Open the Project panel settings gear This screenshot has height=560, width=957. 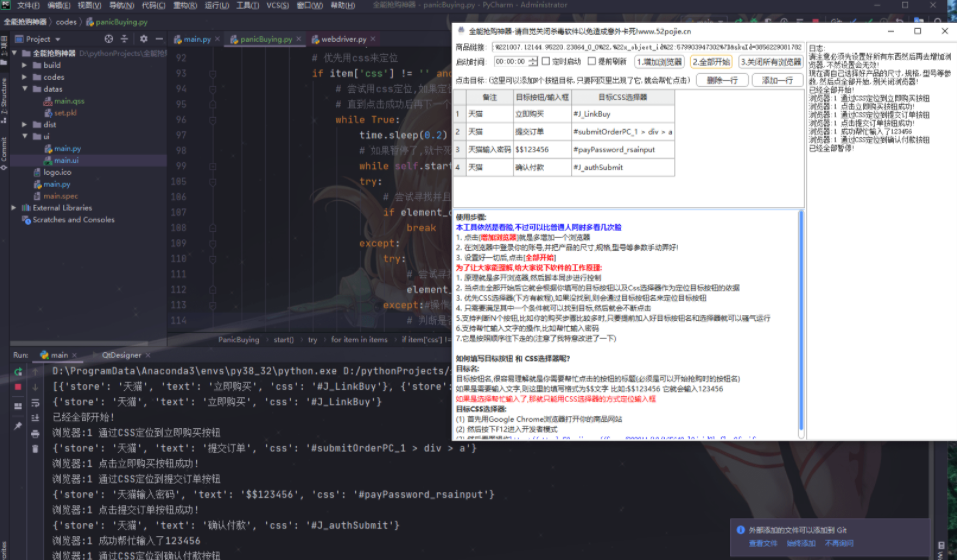click(x=143, y=39)
